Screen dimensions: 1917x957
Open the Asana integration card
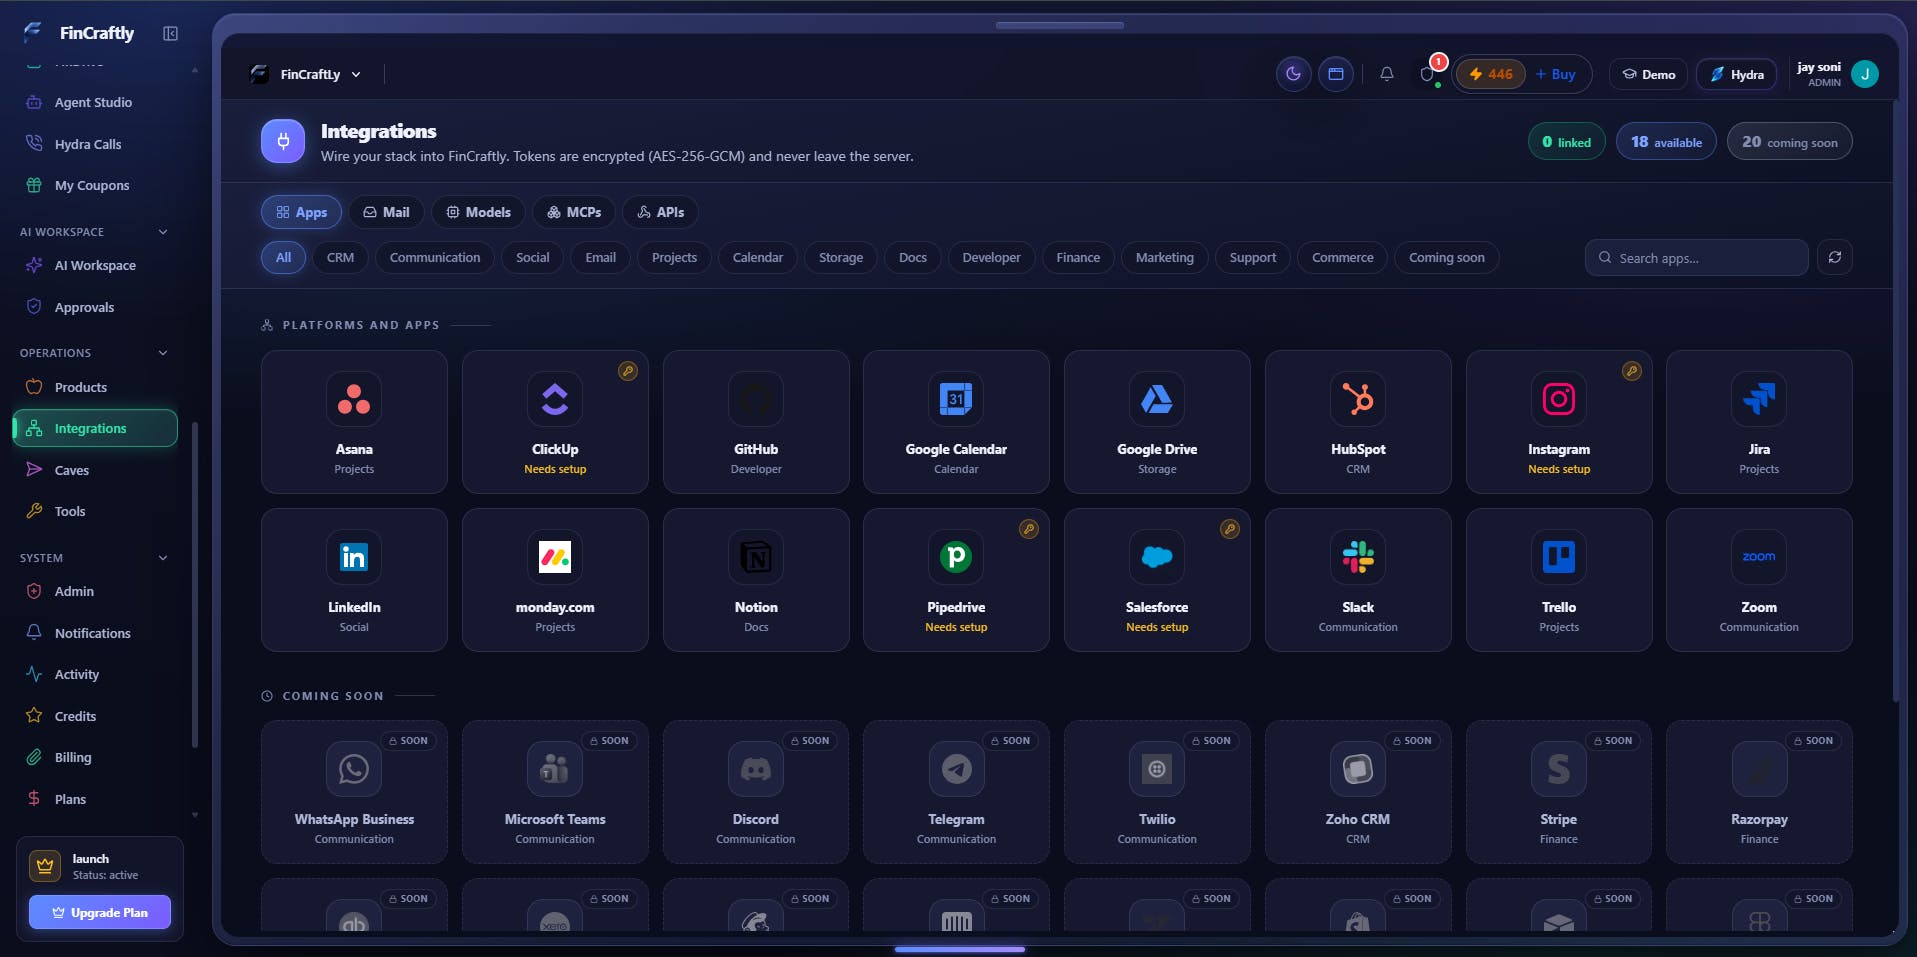[x=354, y=422]
